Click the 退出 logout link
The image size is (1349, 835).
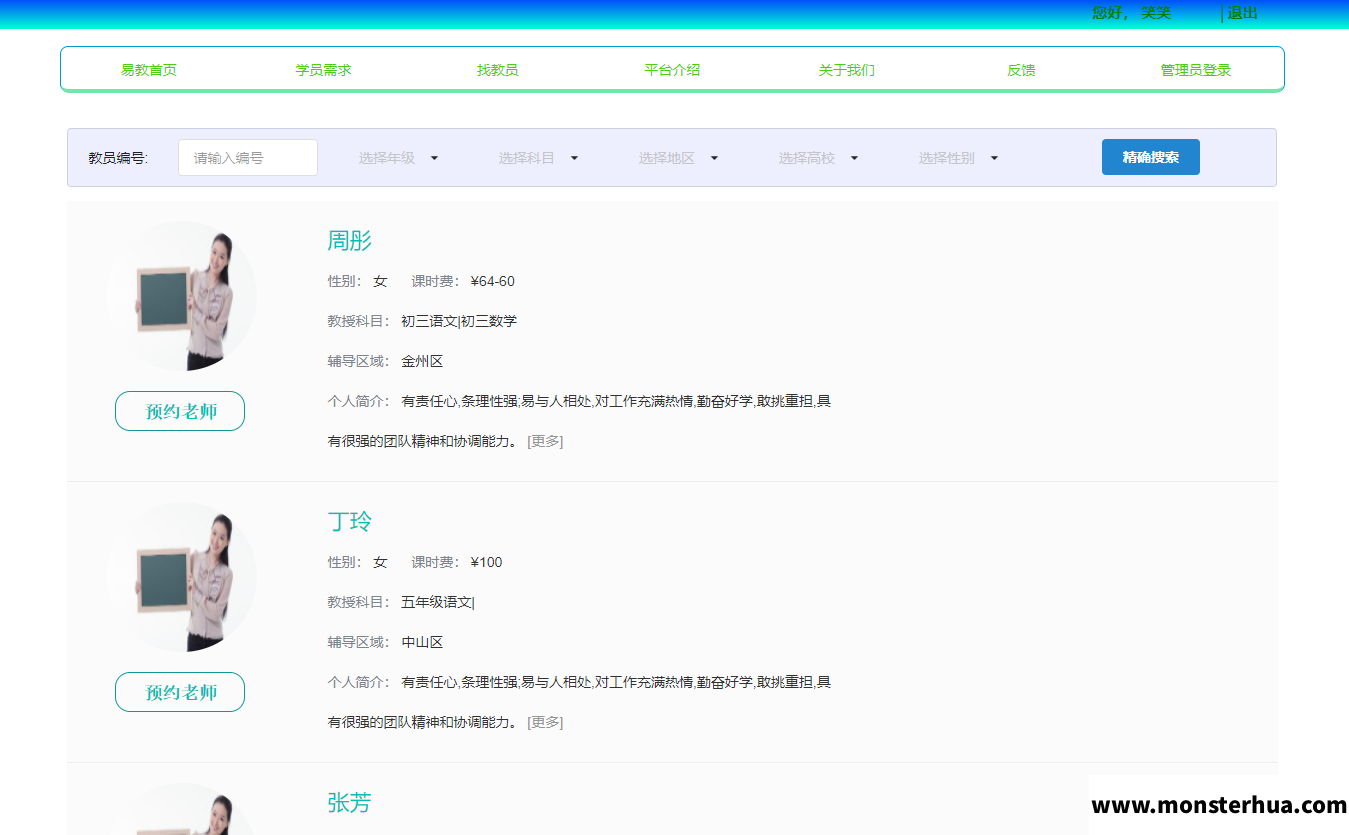point(1243,13)
